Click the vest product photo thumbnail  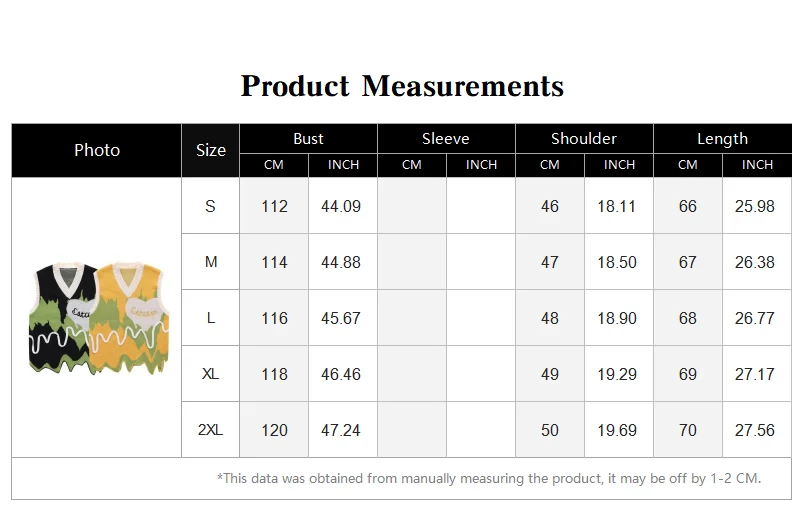click(99, 318)
